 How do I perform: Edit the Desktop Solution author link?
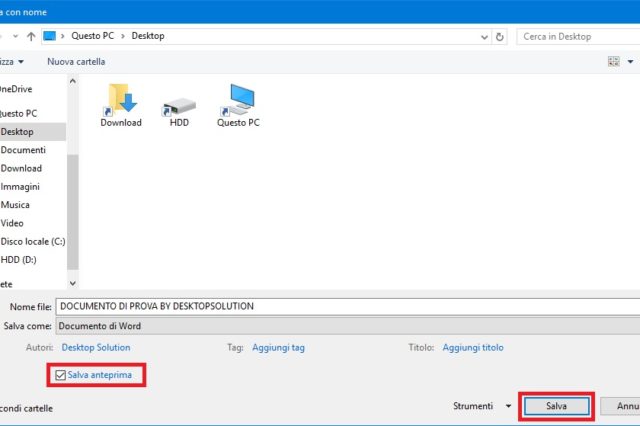[x=96, y=348]
